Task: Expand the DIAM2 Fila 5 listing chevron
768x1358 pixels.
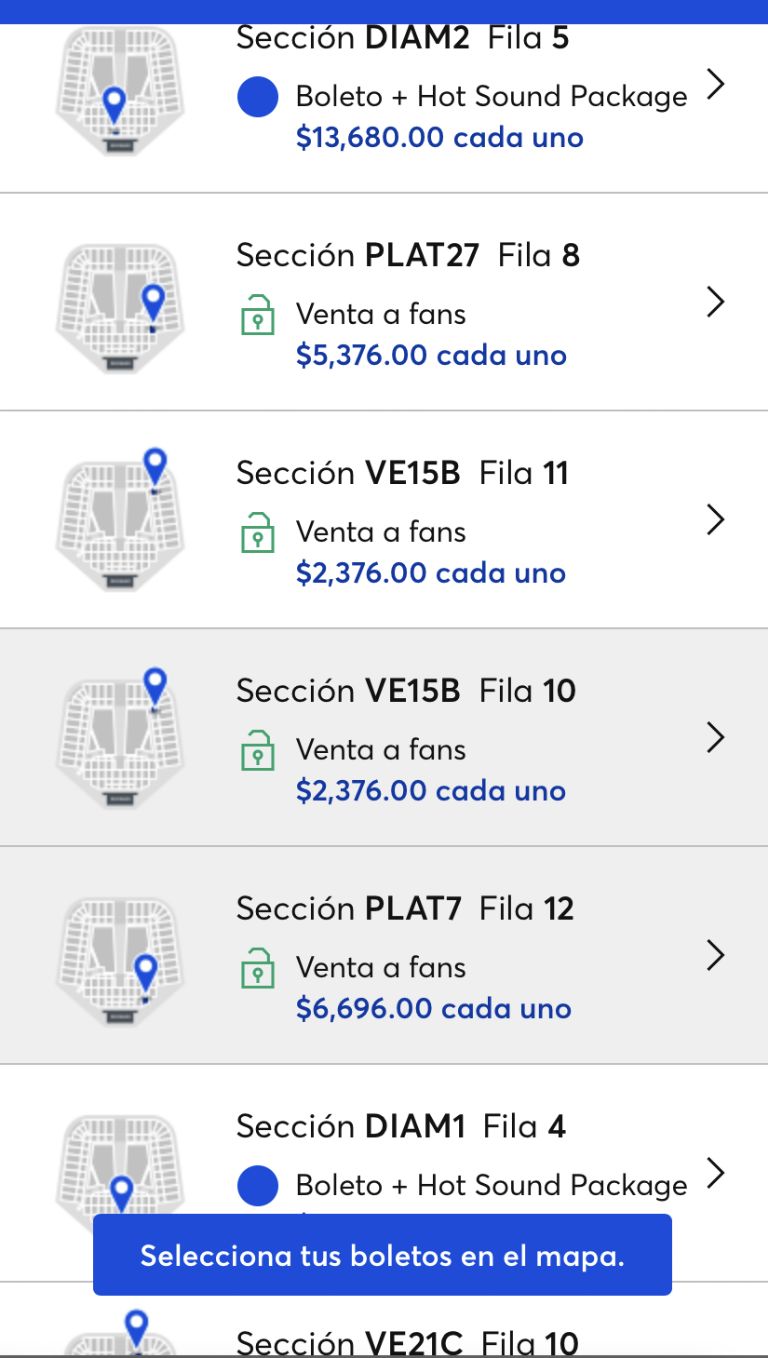Action: point(714,84)
